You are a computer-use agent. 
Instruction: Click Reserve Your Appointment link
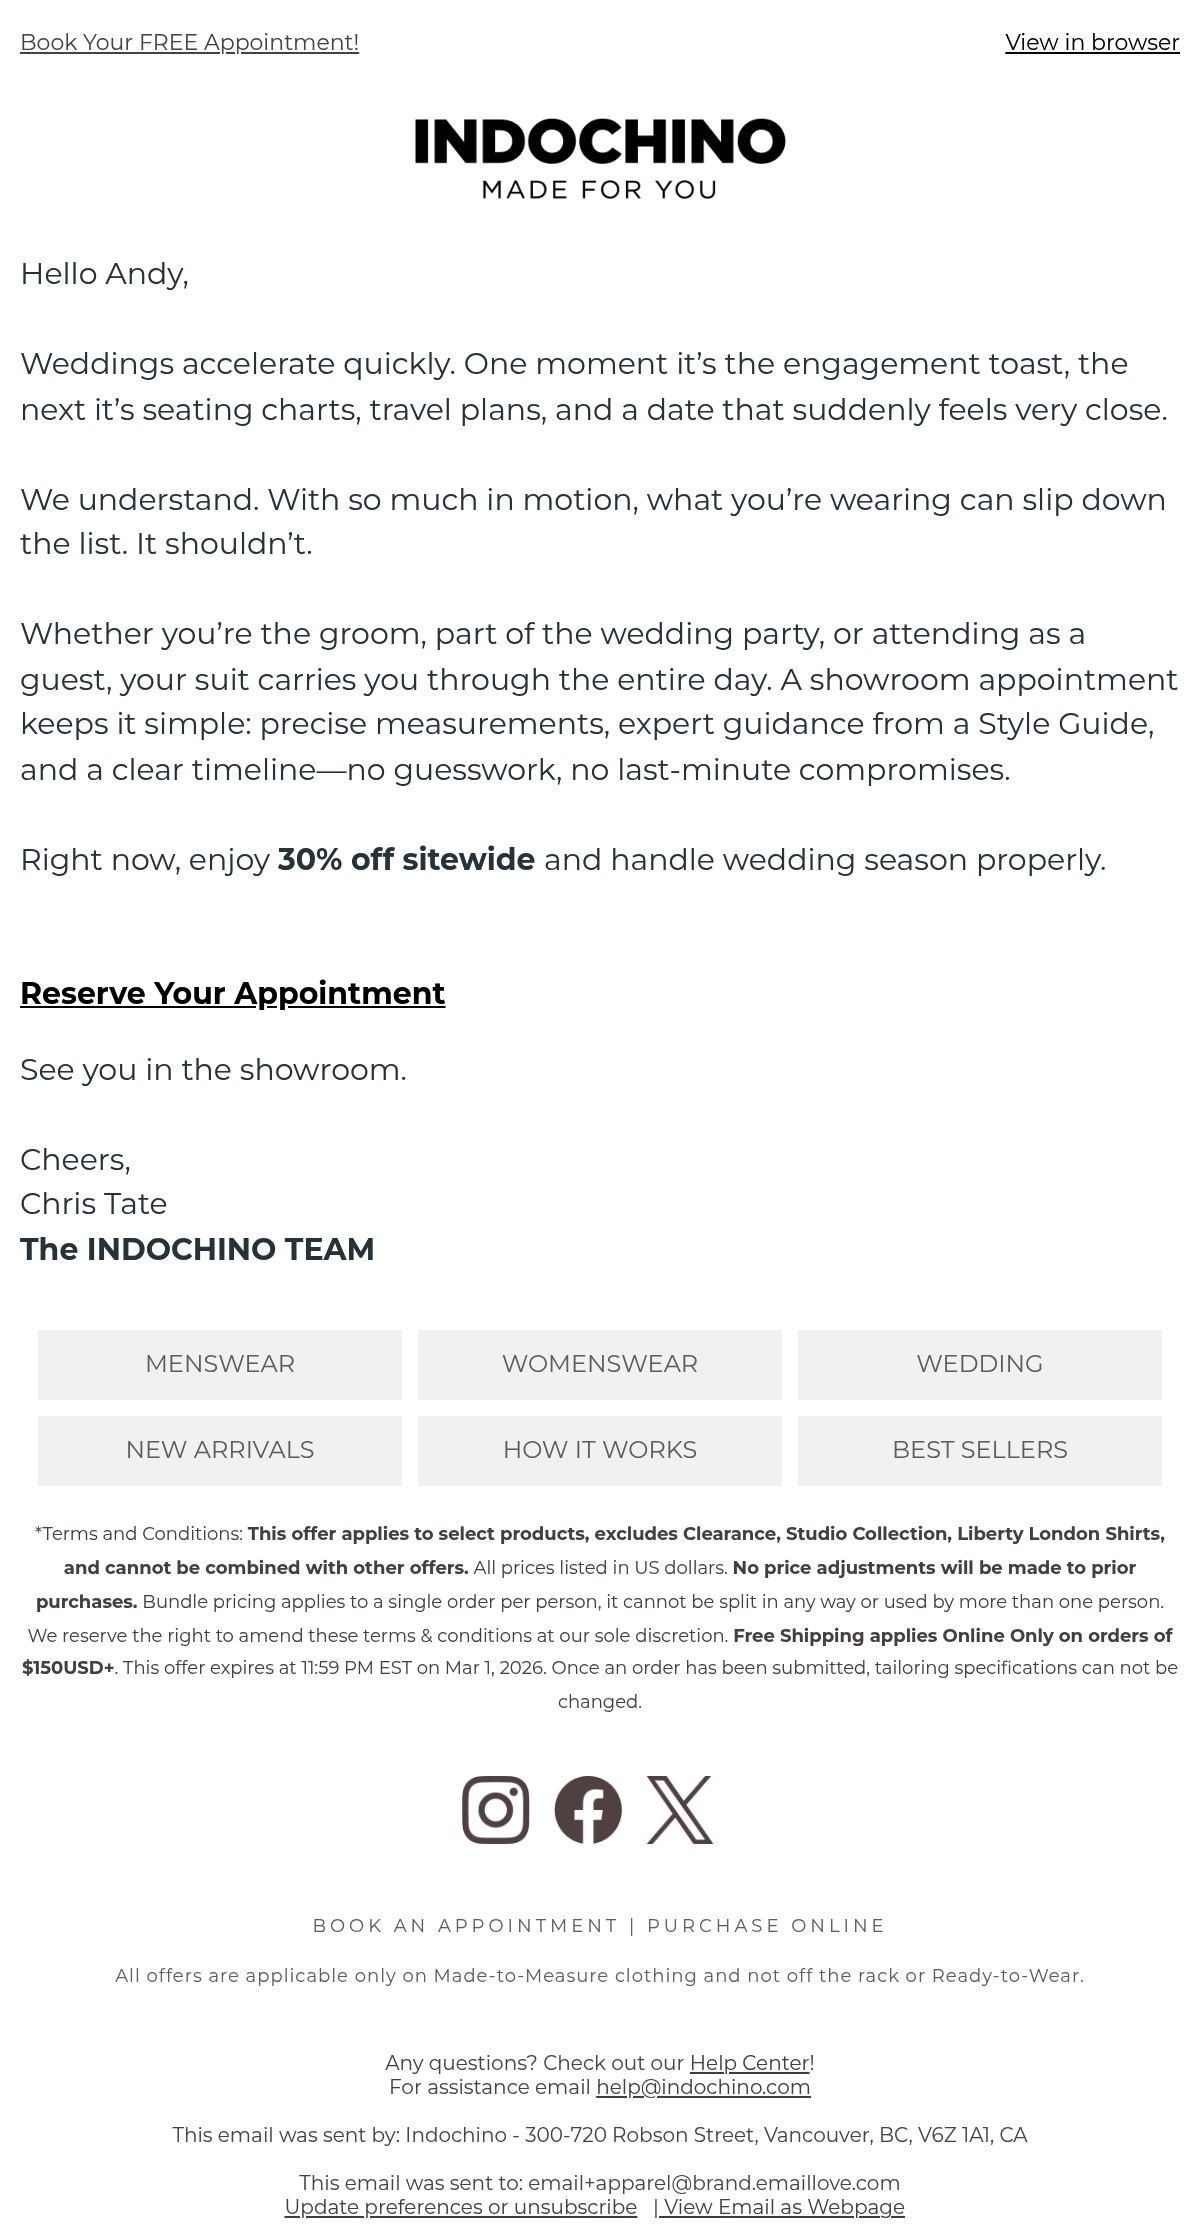tap(232, 993)
